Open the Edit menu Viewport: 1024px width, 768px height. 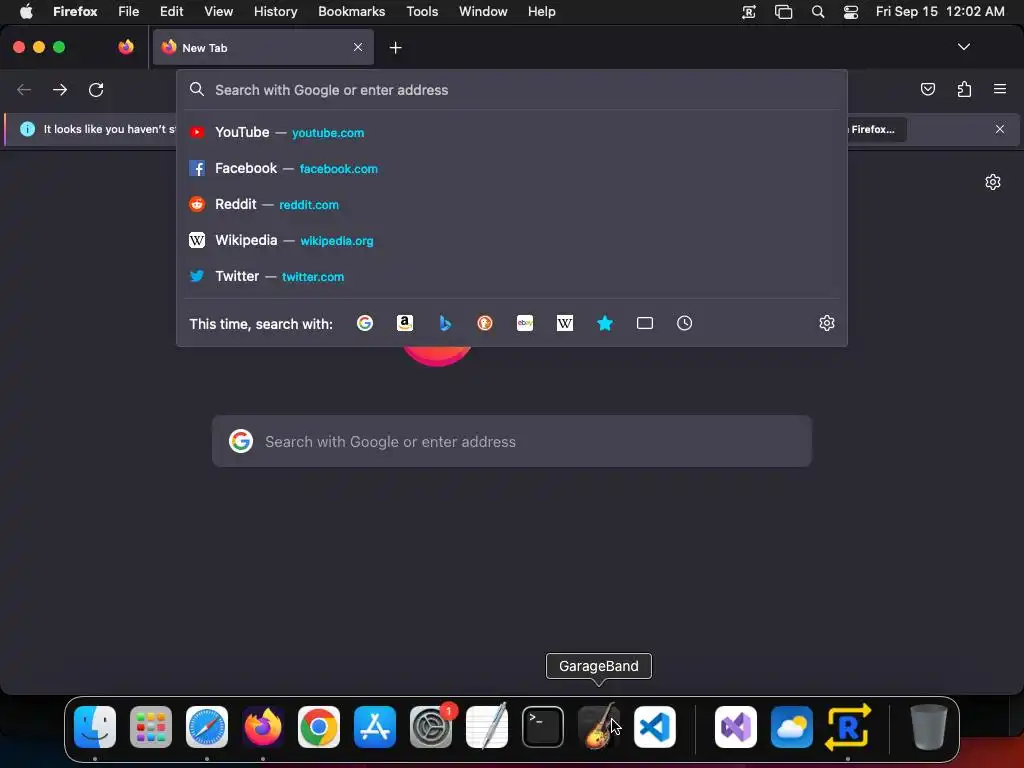point(172,12)
